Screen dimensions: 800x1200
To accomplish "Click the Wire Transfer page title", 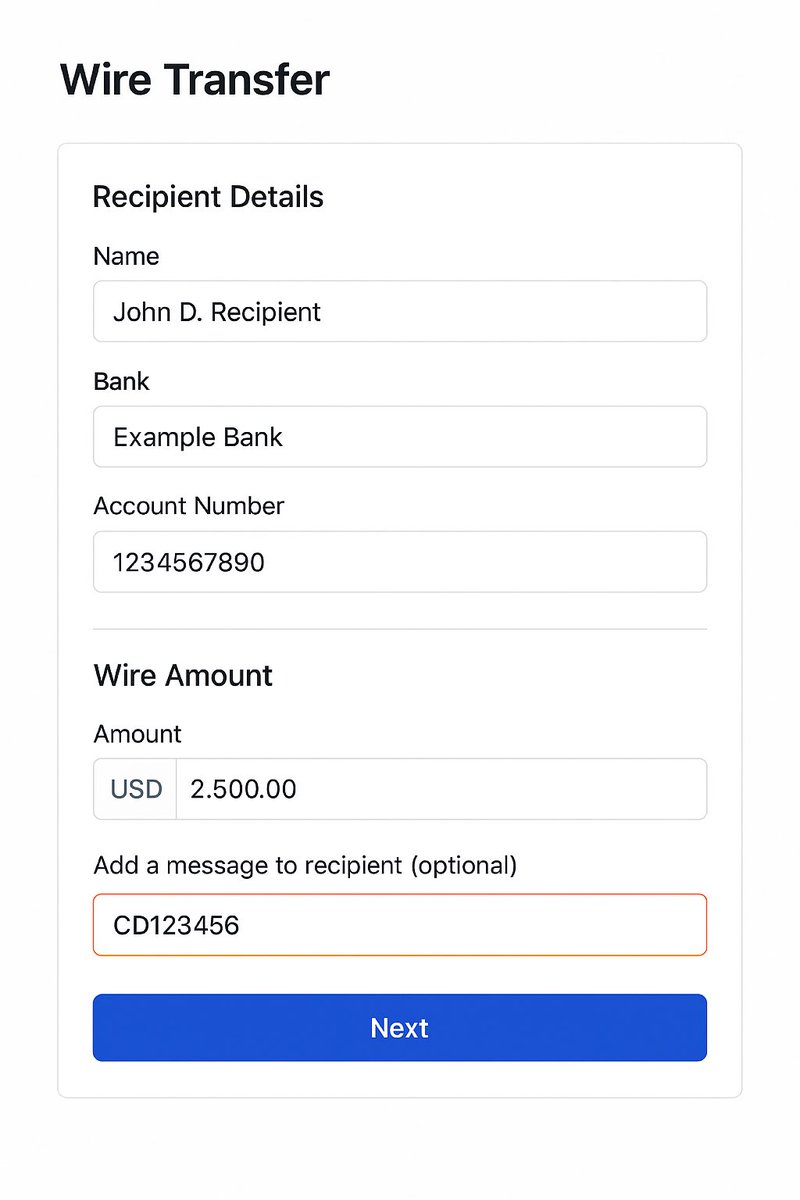I will 195,79.
